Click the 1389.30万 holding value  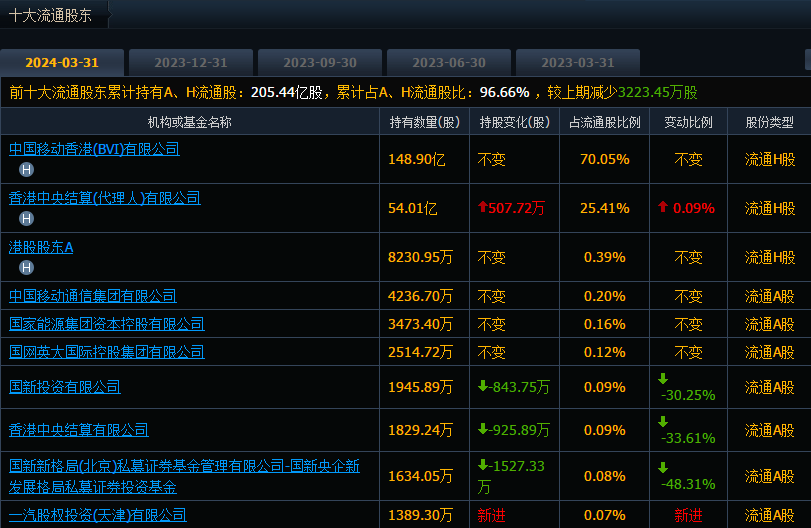point(420,515)
